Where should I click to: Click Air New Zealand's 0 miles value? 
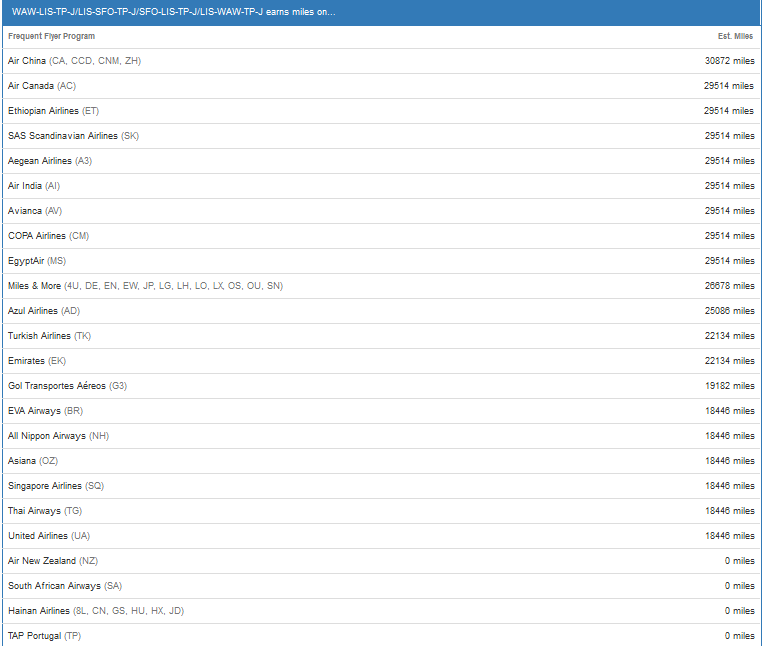739,561
